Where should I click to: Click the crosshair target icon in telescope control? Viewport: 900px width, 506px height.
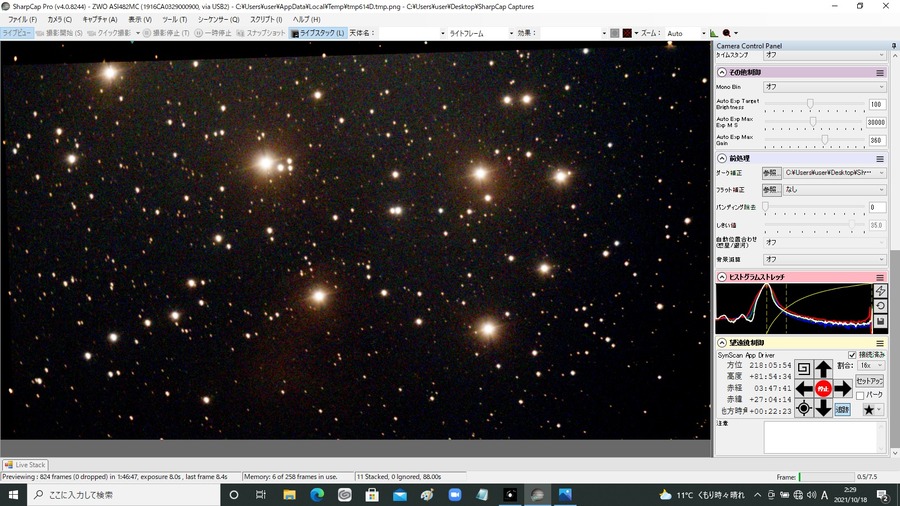coord(804,408)
